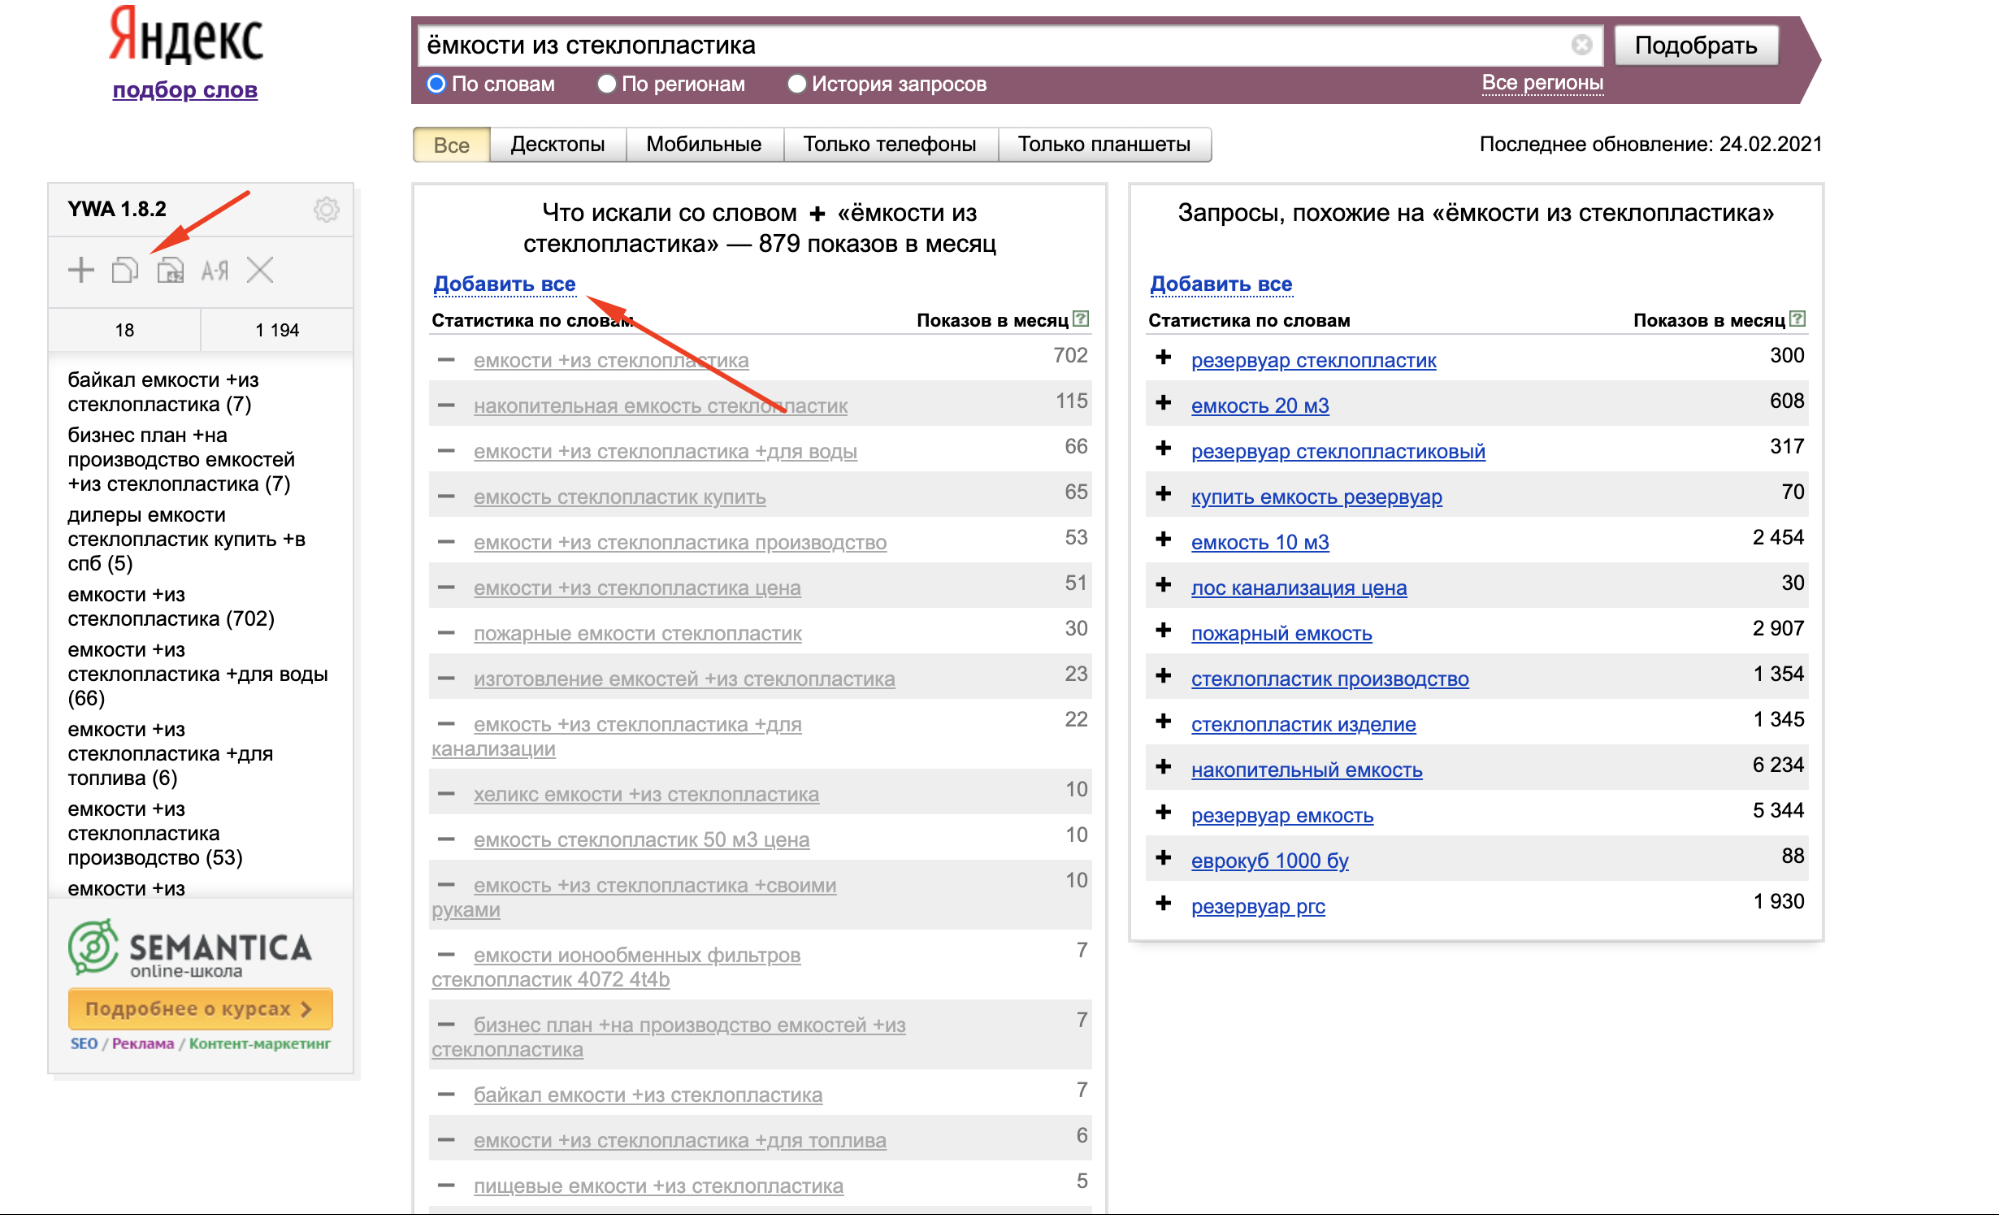
Task: Add 'емкость 20 м3' with plus icon
Action: pos(1163,403)
